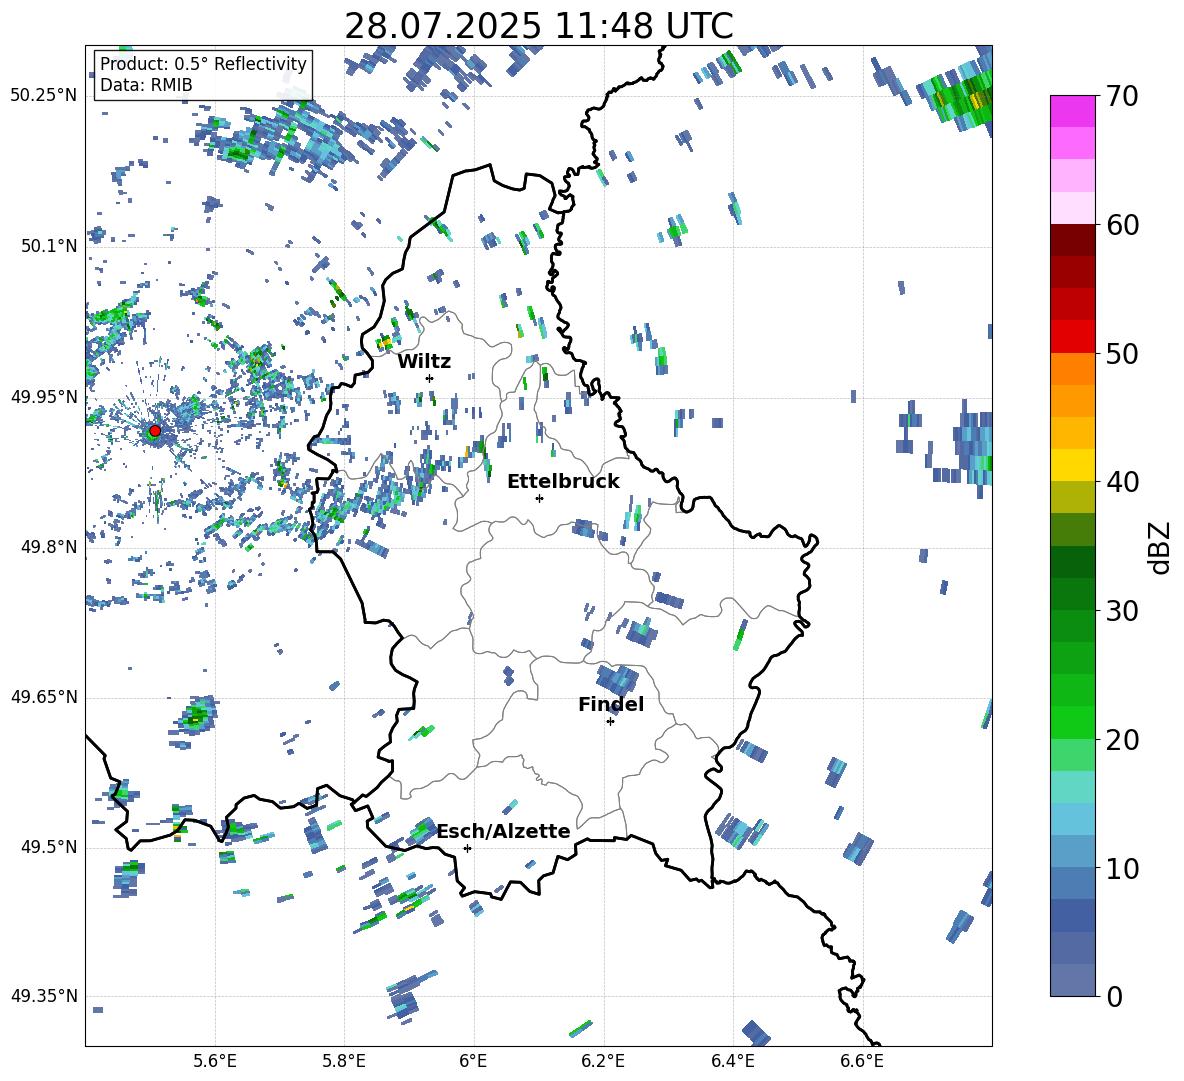Click the 49.35°N latitude label
1184x1081 pixels.
click(44, 996)
